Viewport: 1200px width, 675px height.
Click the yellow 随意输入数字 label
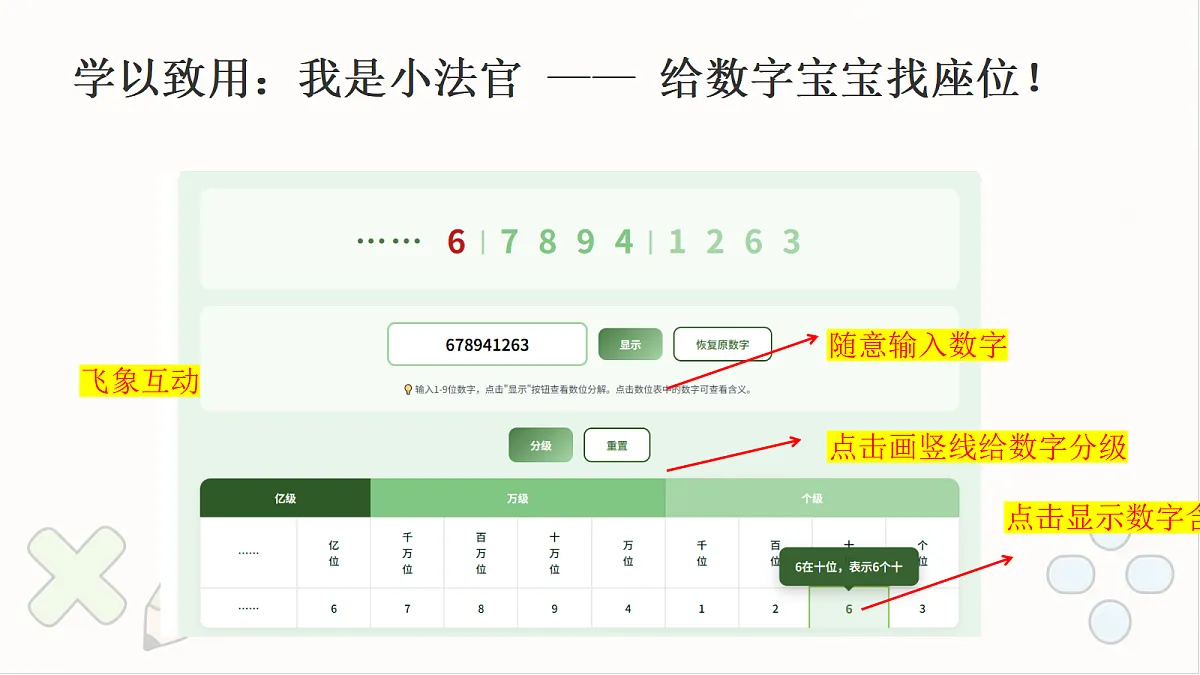pos(917,345)
